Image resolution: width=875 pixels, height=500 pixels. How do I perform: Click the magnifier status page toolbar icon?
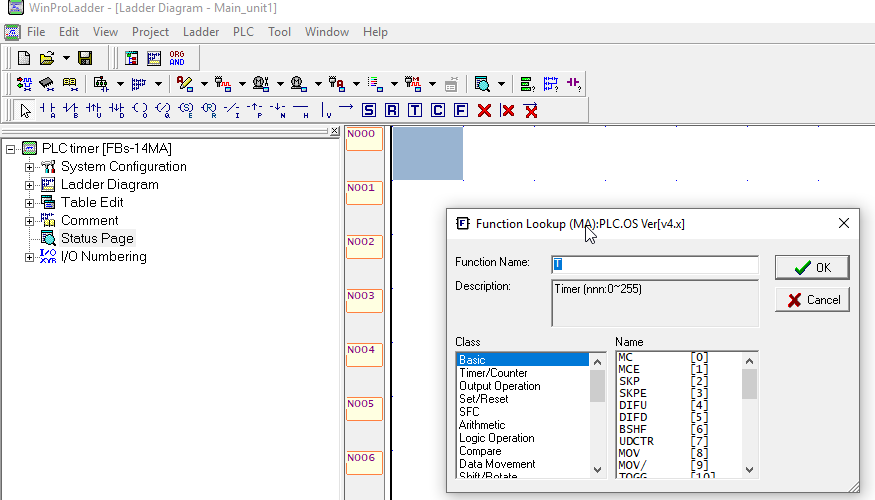482,84
